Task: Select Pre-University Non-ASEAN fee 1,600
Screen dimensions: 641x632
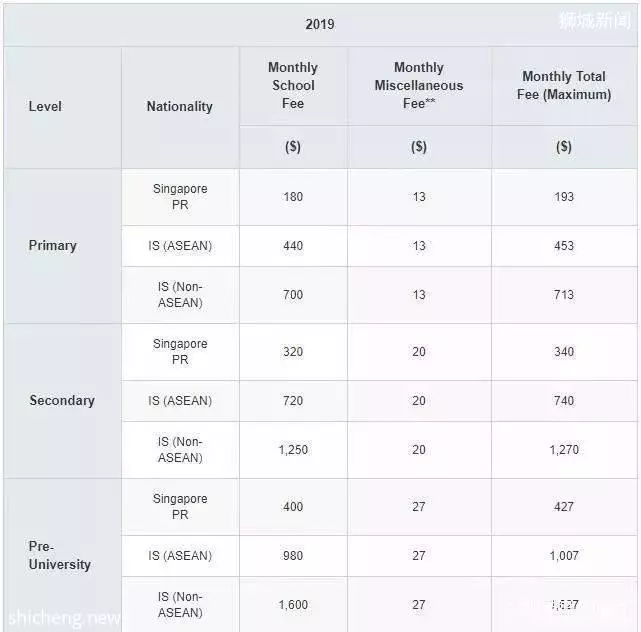Action: [x=293, y=605]
